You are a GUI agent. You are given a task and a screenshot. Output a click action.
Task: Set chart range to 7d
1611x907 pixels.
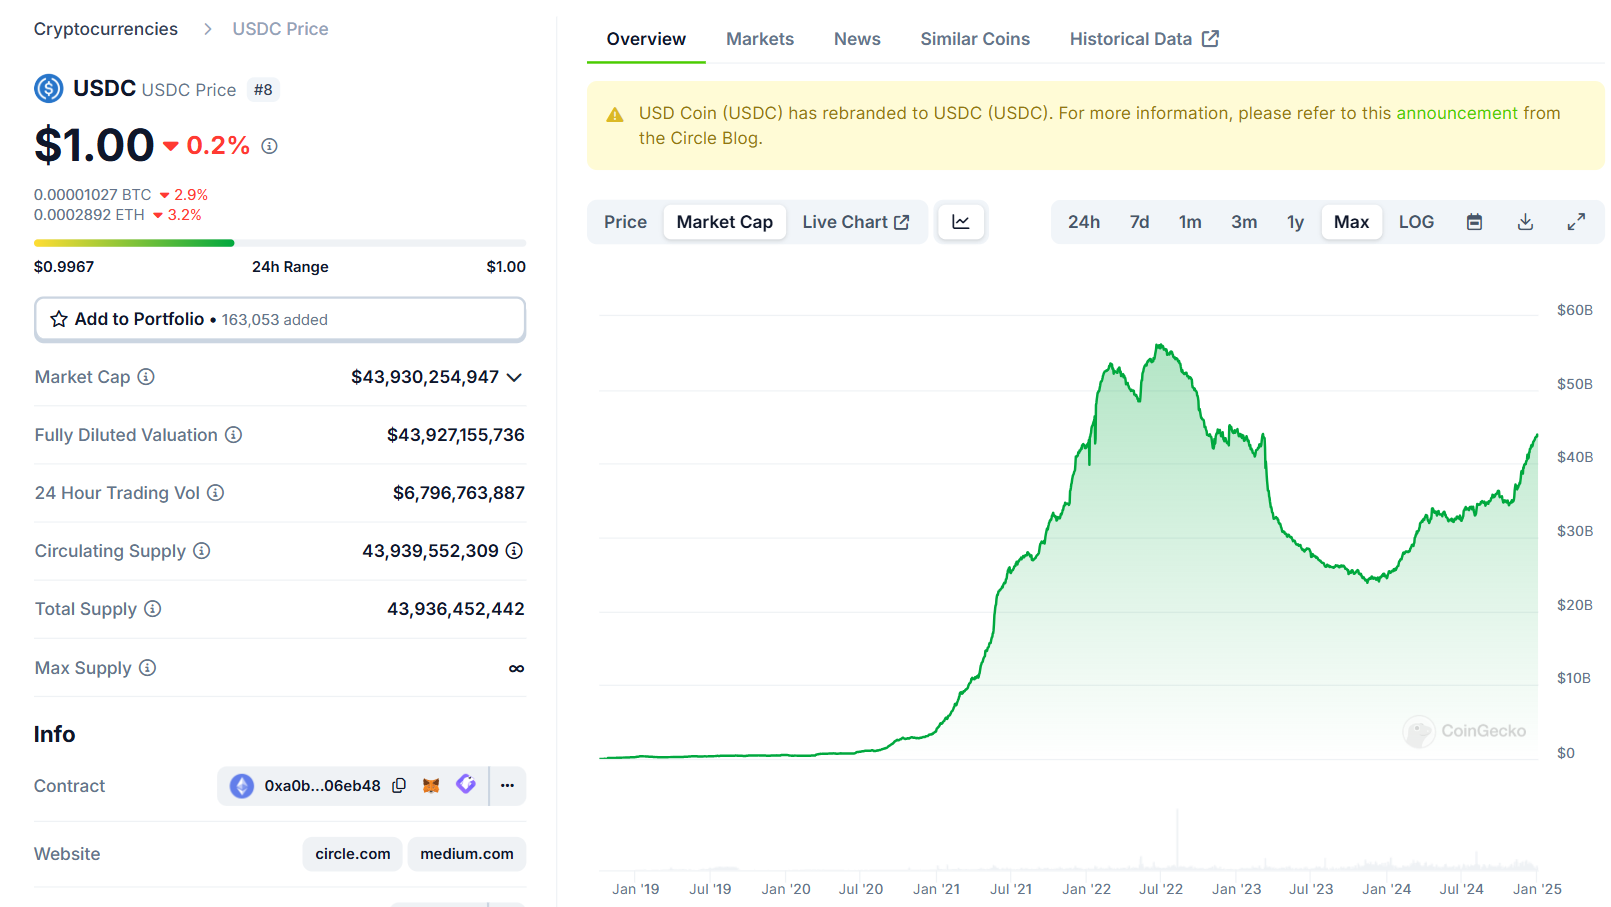(1139, 222)
